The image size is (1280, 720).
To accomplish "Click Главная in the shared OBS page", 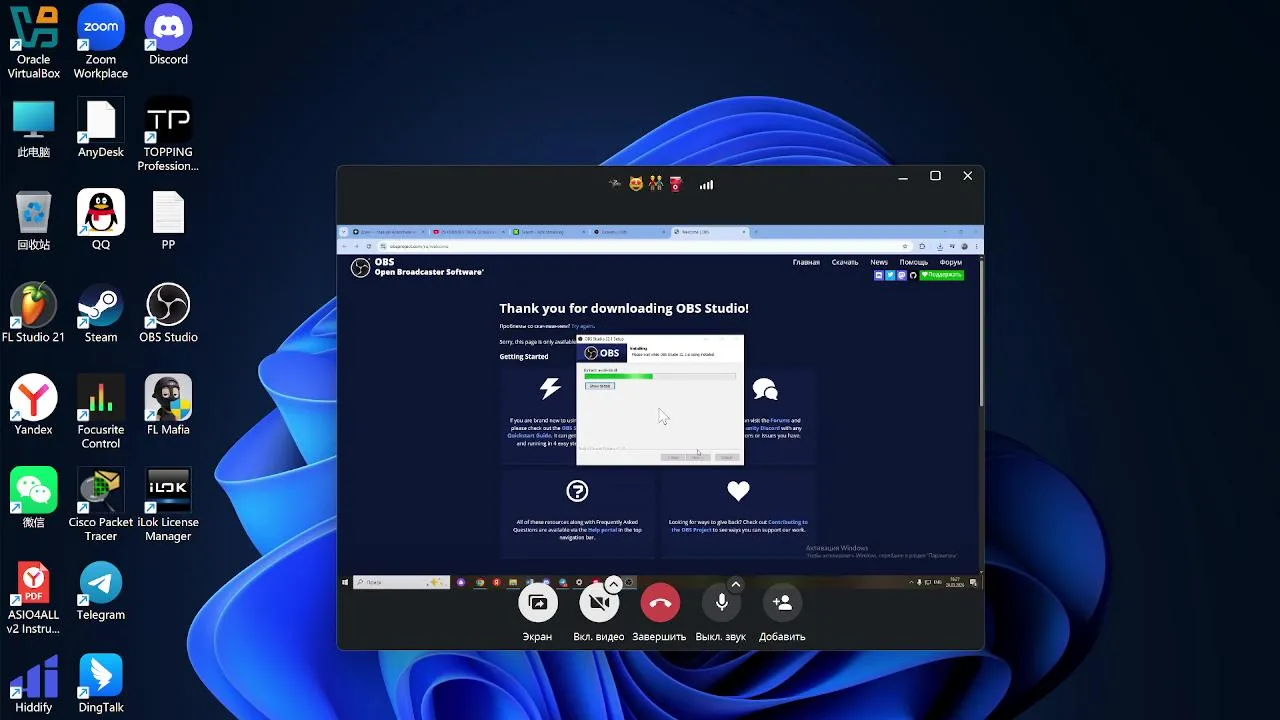I will 806,262.
